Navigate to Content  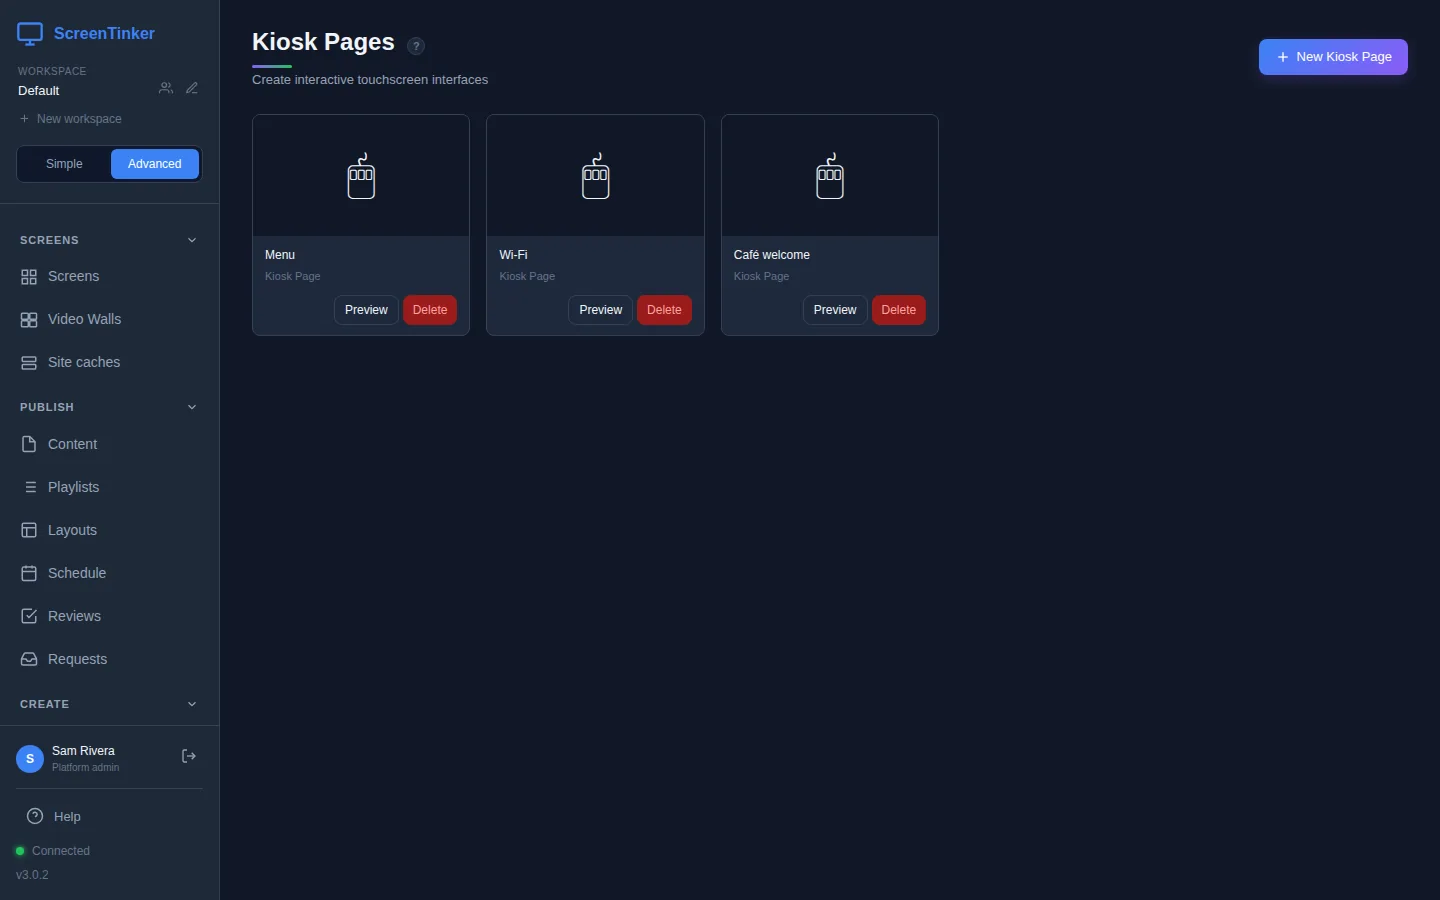[x=109, y=444]
